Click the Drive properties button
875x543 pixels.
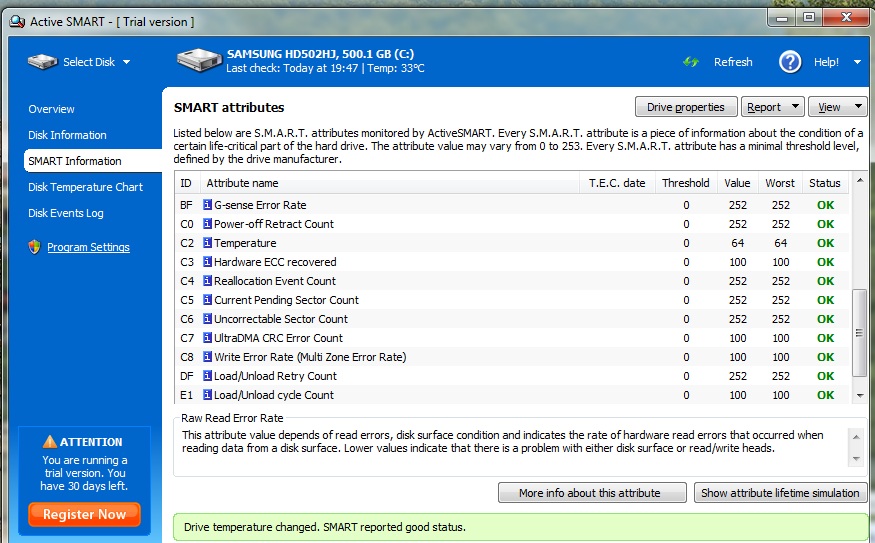tap(686, 107)
